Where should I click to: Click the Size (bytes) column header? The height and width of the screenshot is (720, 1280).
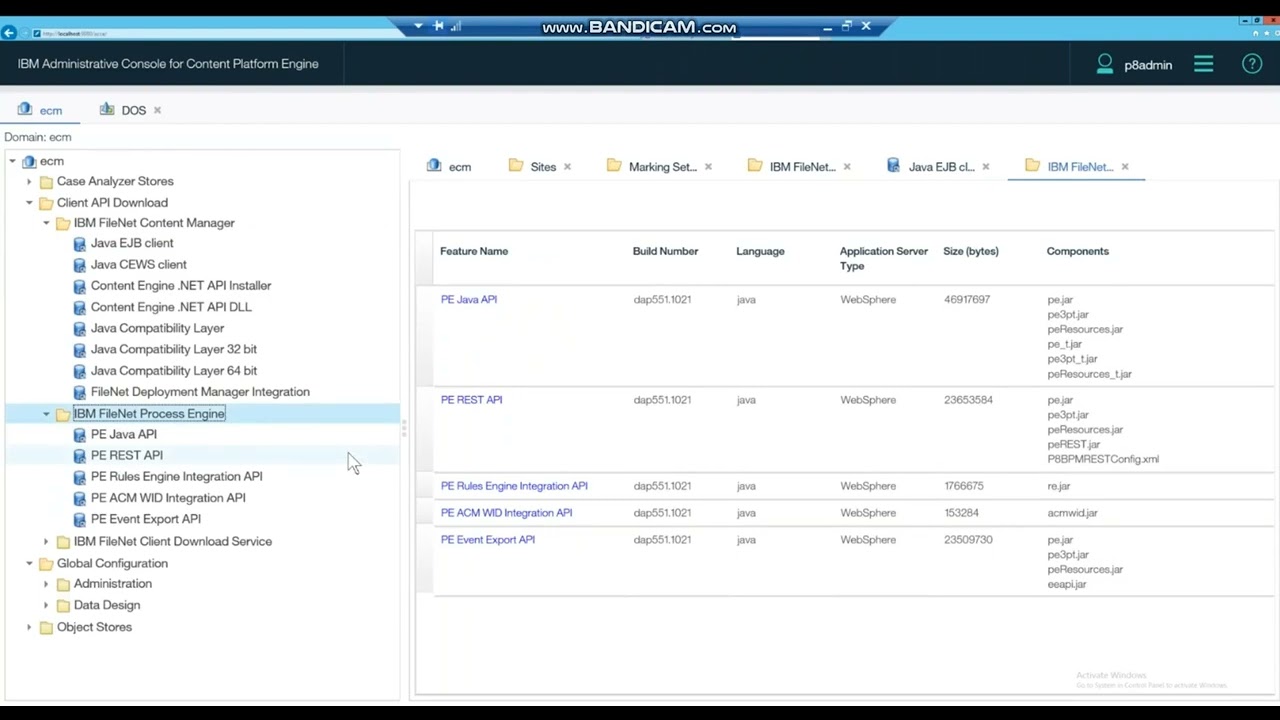coord(971,251)
